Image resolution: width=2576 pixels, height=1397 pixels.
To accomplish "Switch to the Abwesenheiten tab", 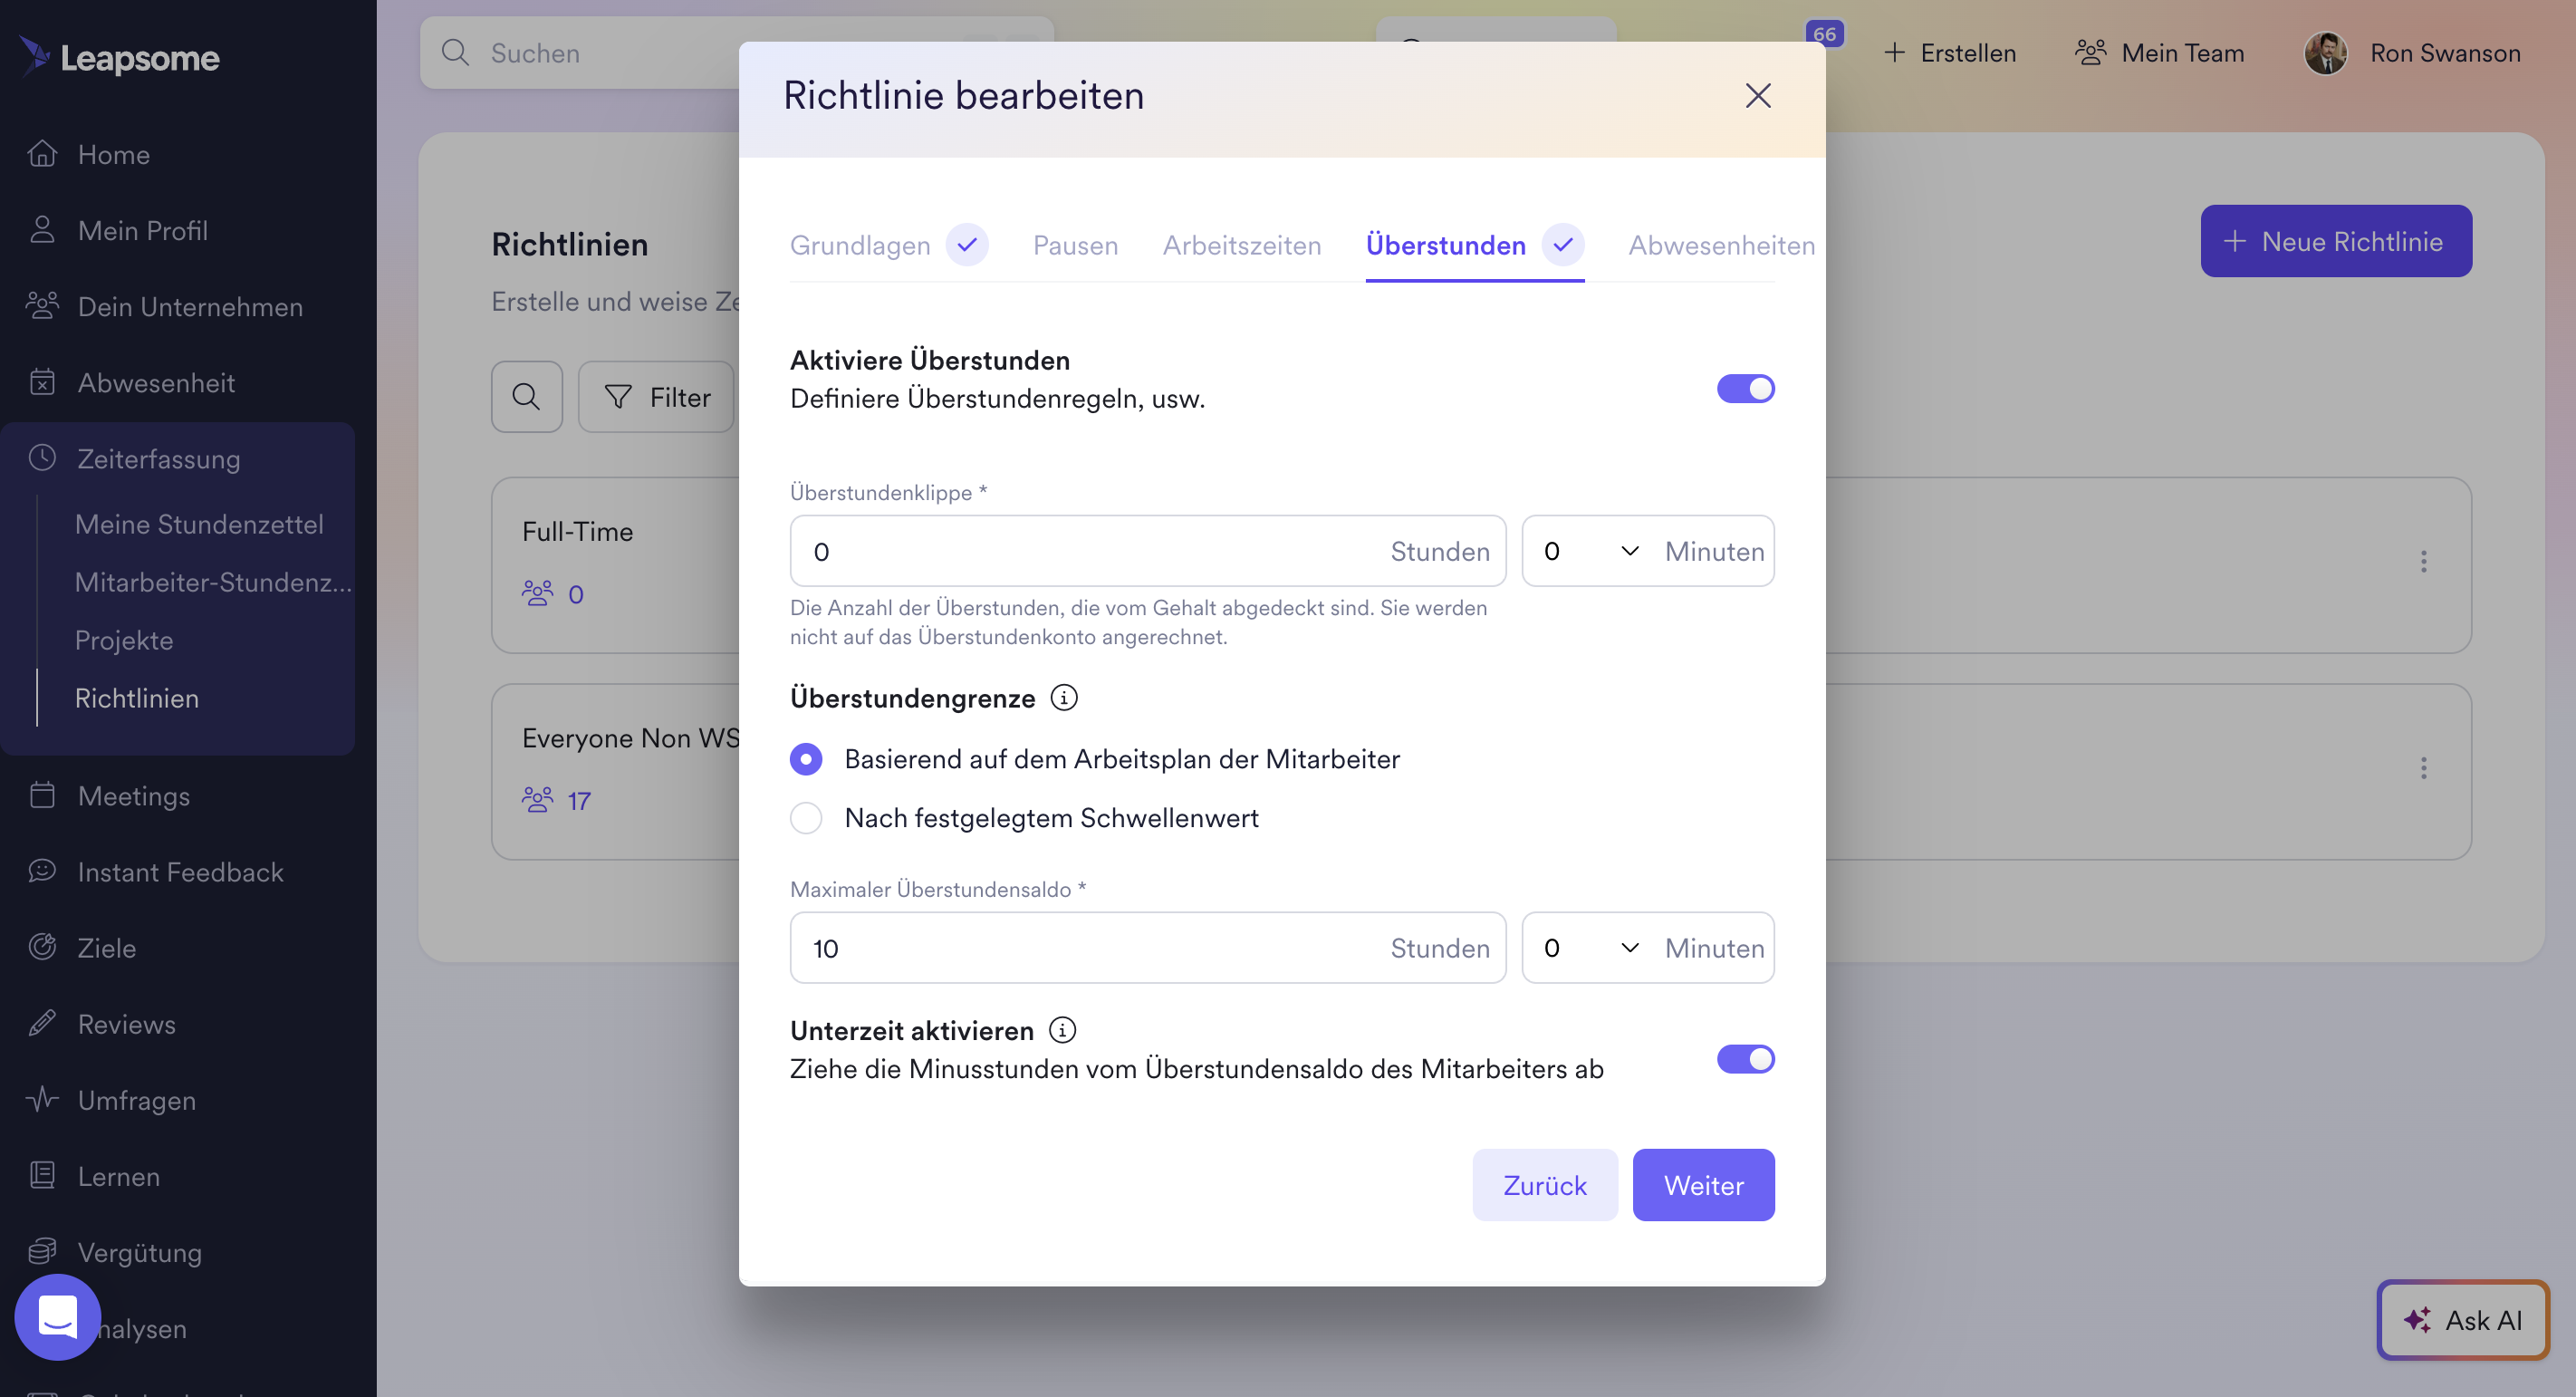I will (1720, 245).
